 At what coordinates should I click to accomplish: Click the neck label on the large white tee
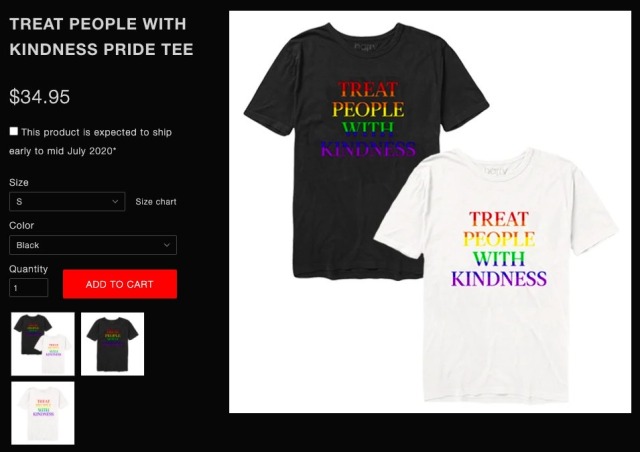point(495,171)
